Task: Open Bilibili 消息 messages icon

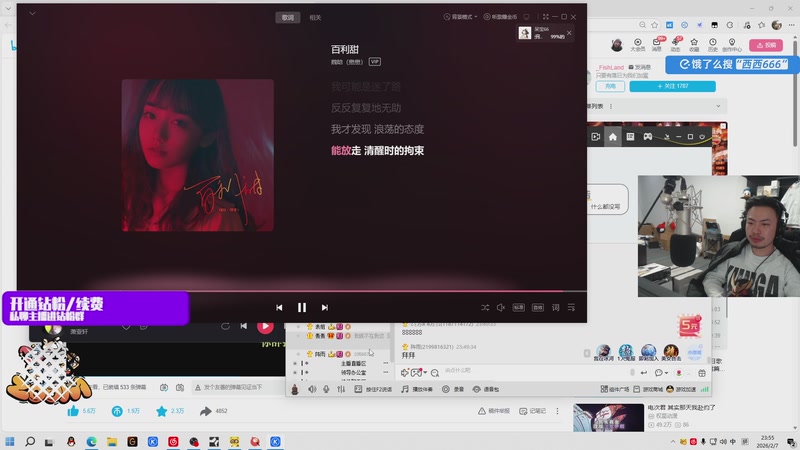Action: (657, 44)
